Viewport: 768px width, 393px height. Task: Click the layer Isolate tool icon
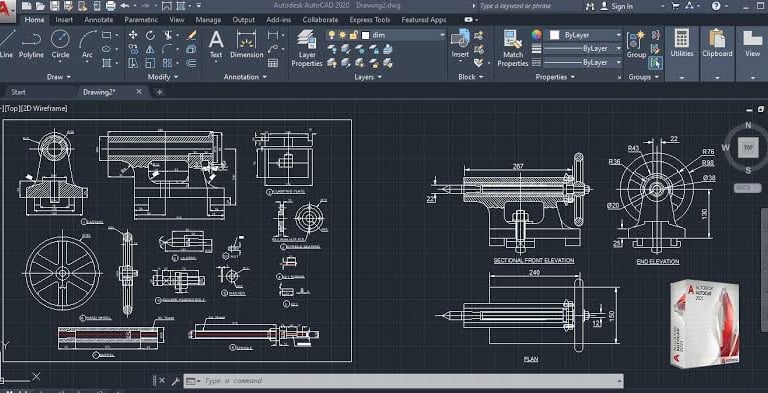(346, 49)
